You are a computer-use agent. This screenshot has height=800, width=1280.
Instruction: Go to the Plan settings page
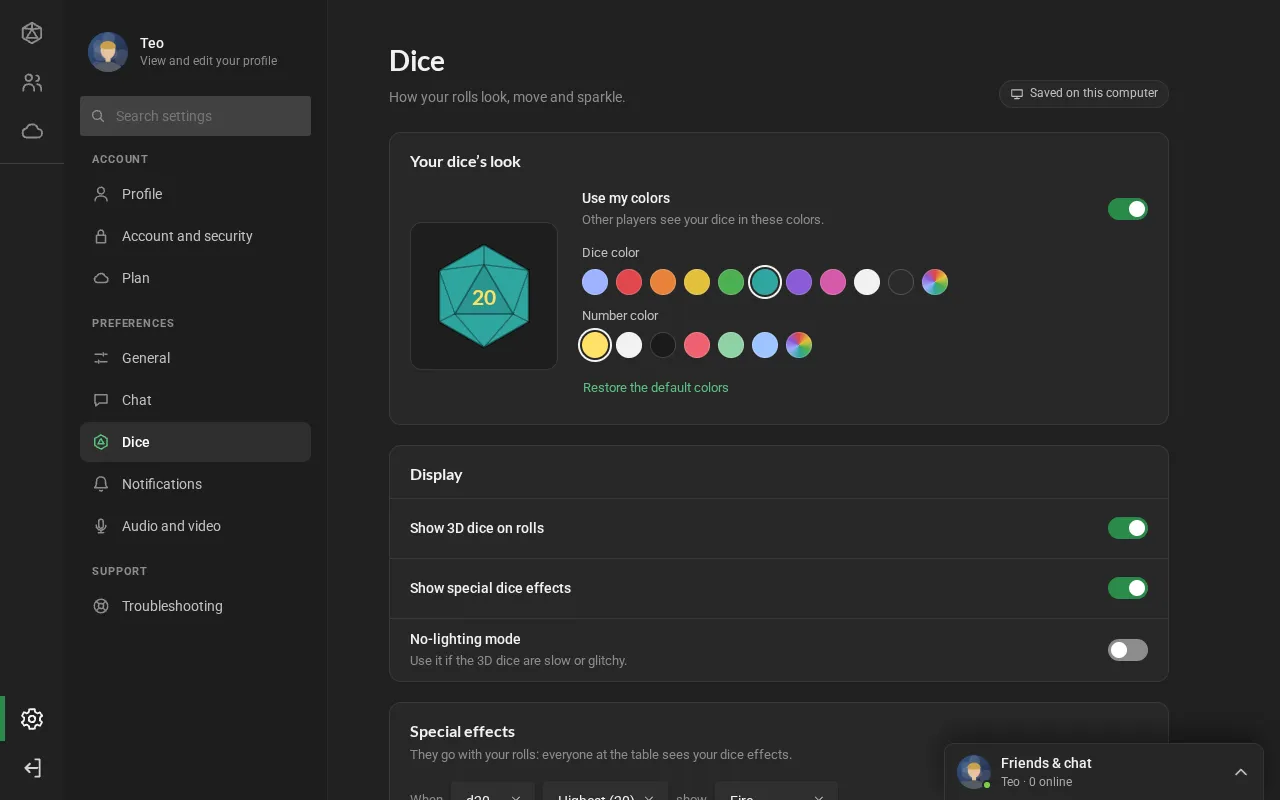[x=195, y=278]
